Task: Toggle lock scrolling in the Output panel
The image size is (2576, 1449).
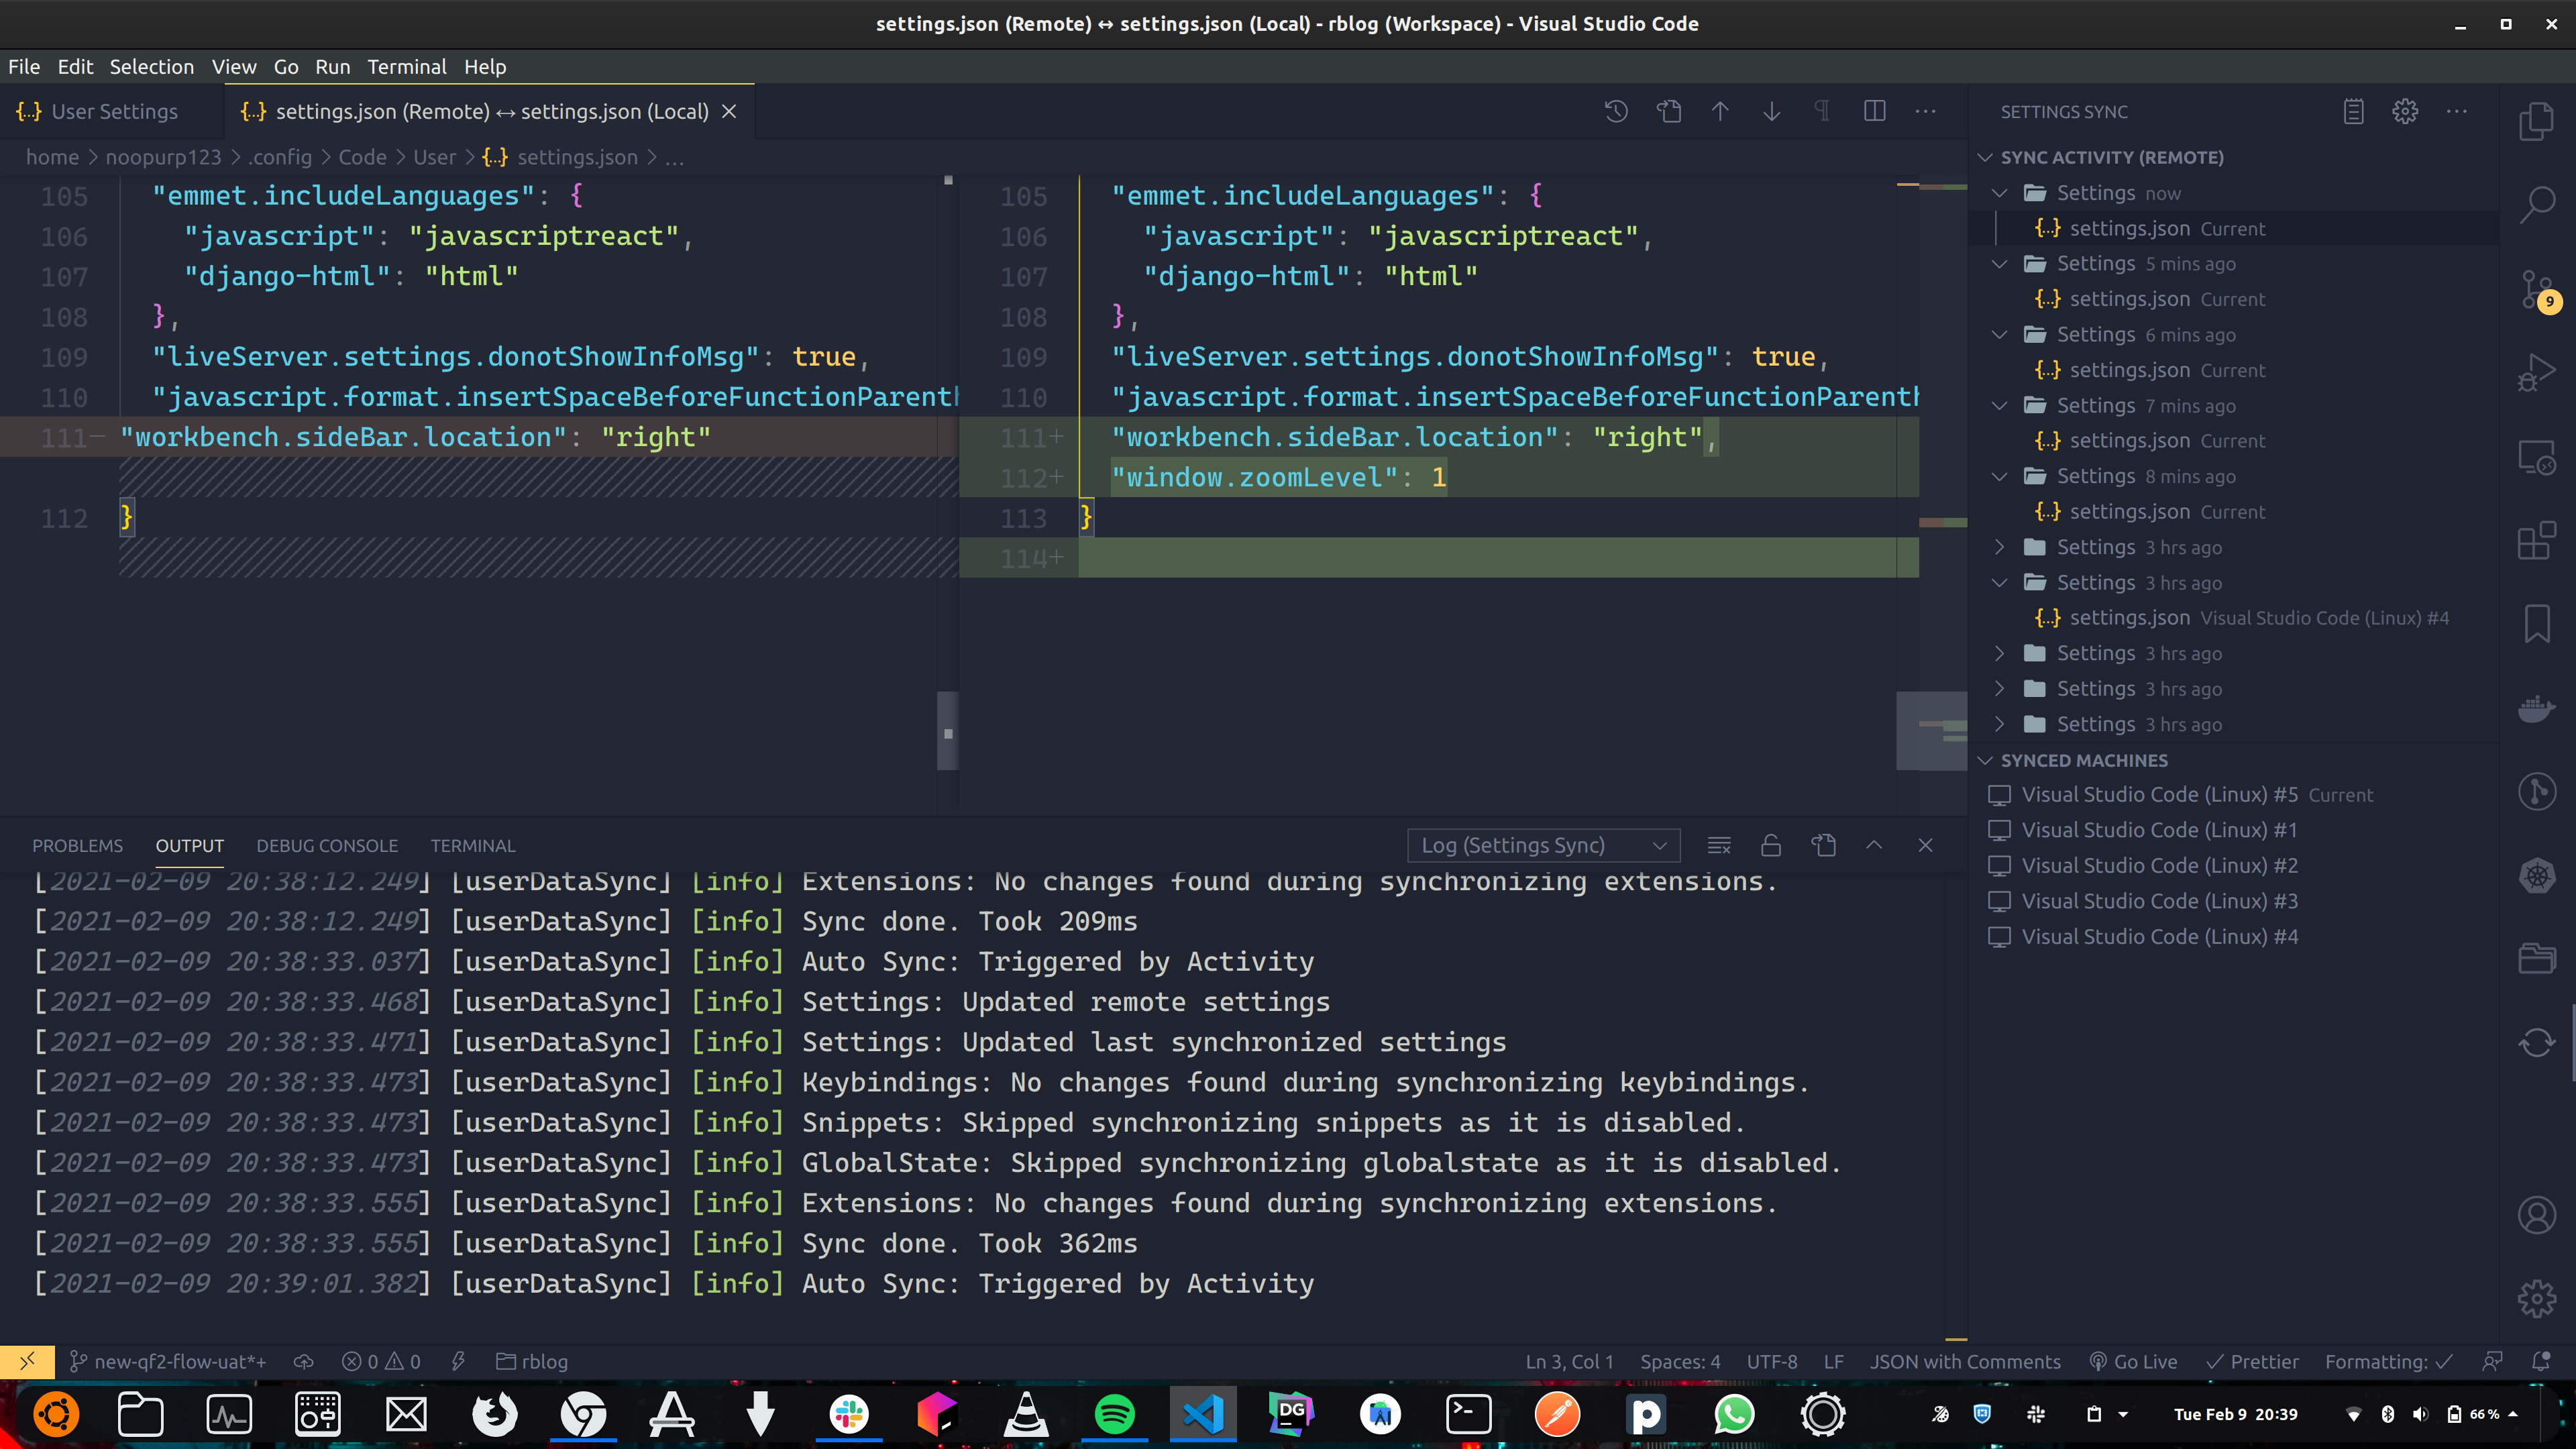Action: (1771, 845)
